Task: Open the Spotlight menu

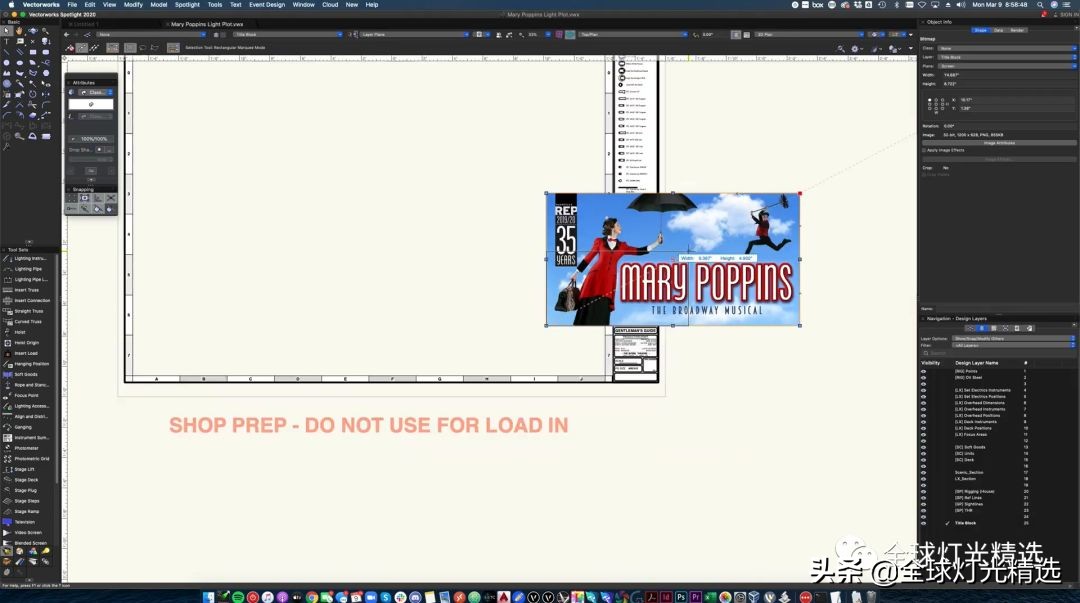Action: click(x=187, y=5)
